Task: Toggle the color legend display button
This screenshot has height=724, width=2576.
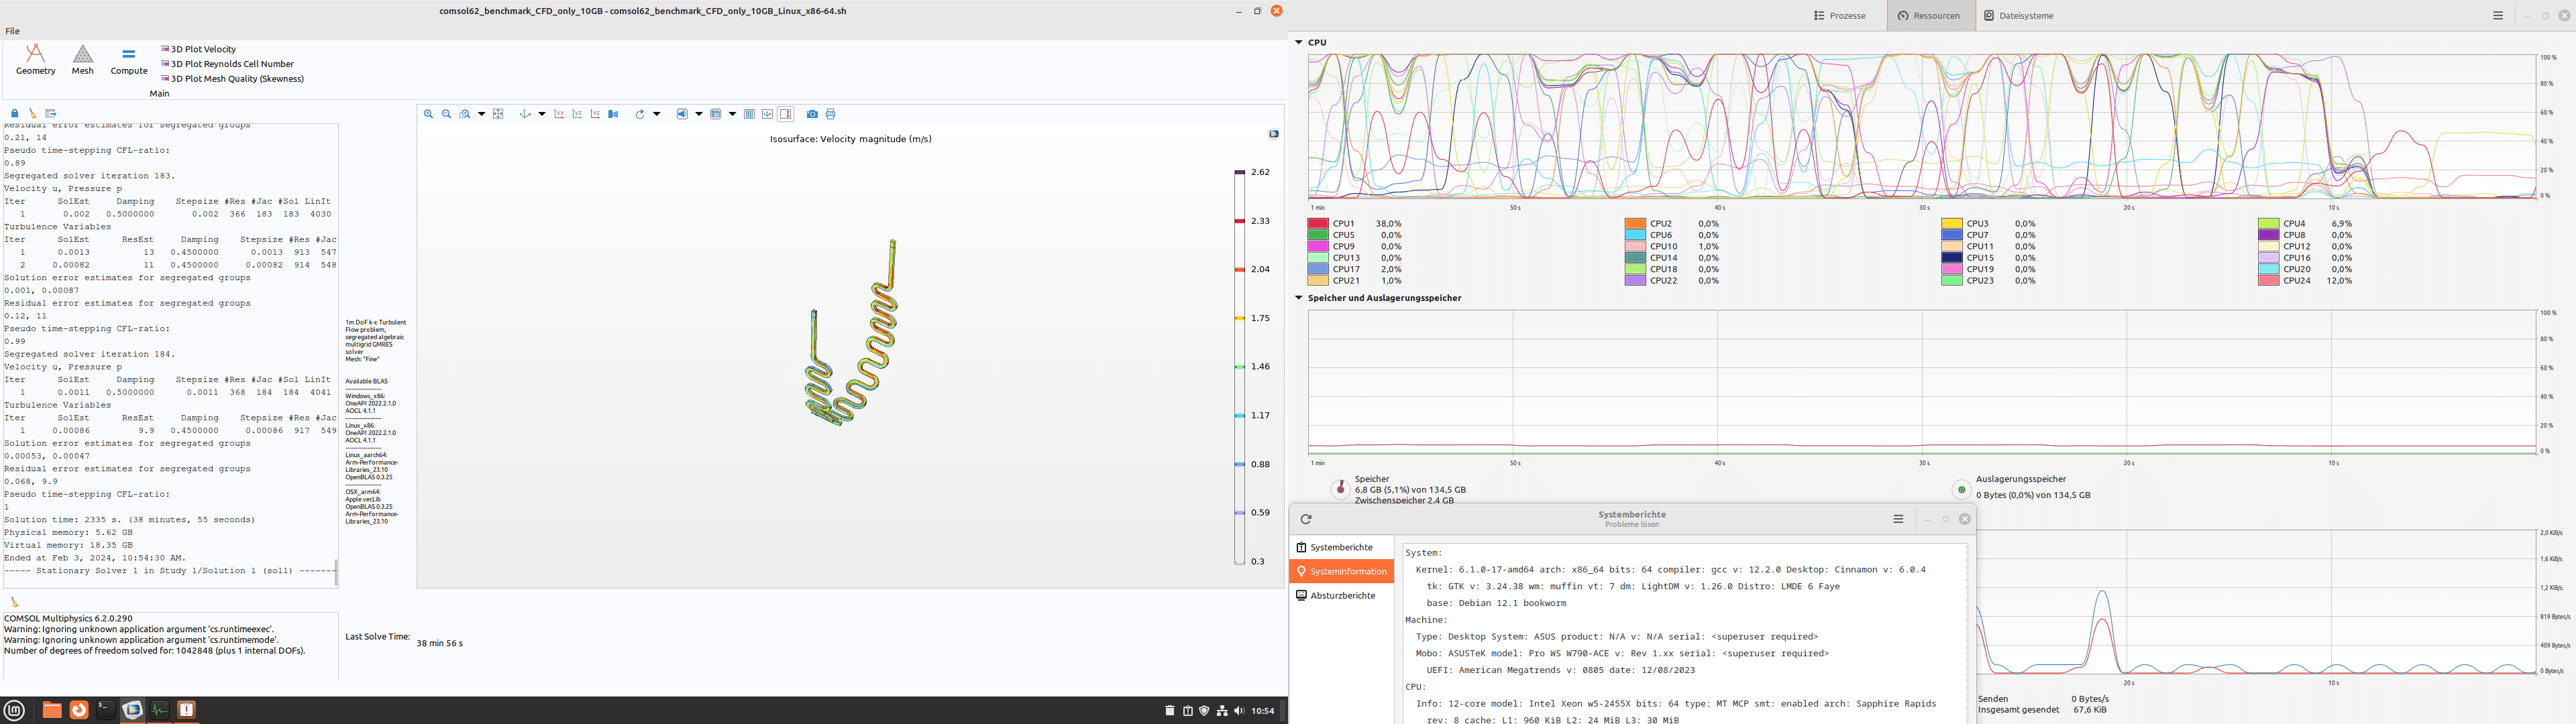Action: tap(785, 114)
